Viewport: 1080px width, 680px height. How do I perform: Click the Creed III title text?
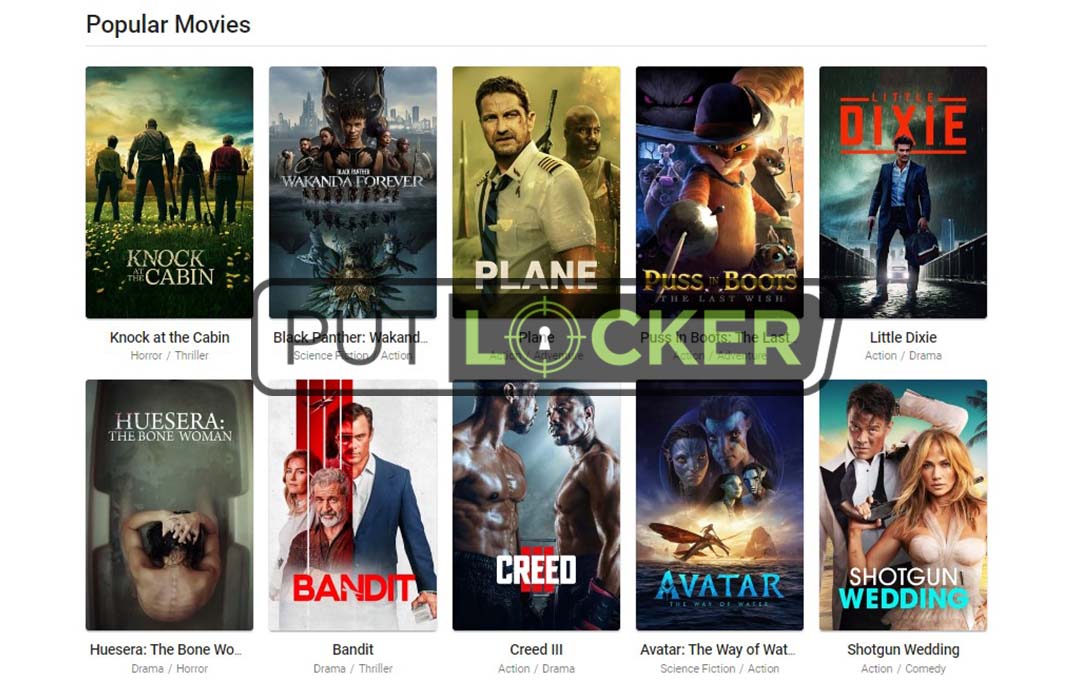click(x=536, y=650)
